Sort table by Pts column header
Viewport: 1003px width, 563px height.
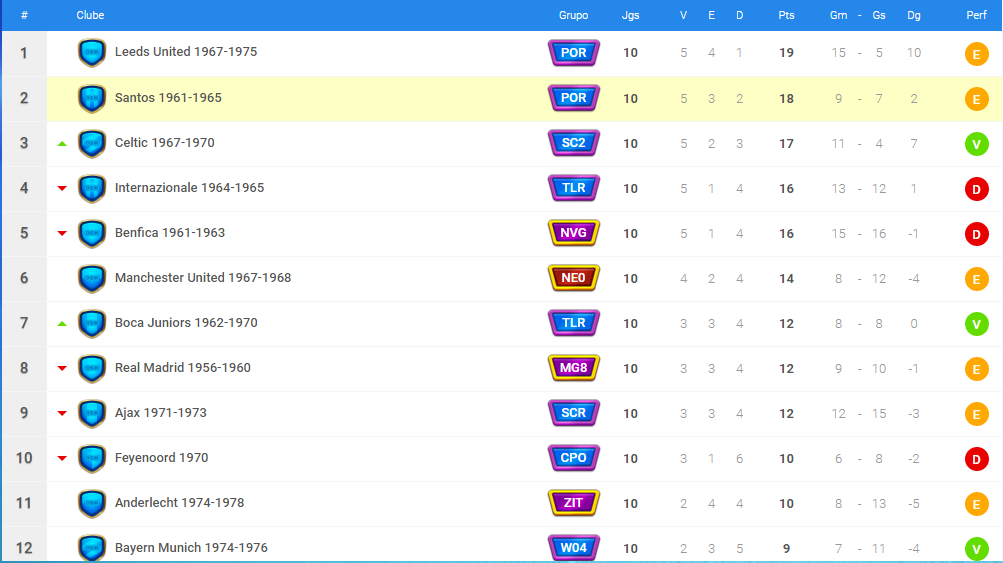pyautogui.click(x=786, y=16)
